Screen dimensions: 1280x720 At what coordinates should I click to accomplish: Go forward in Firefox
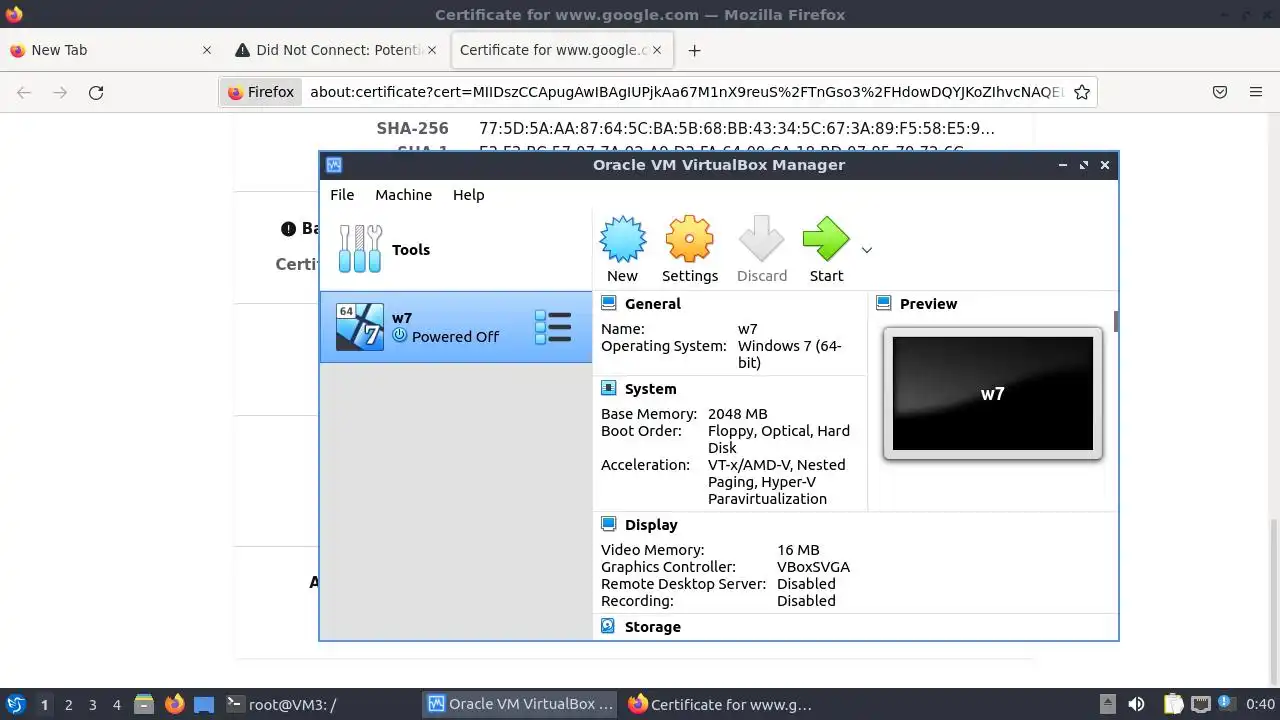tap(60, 92)
